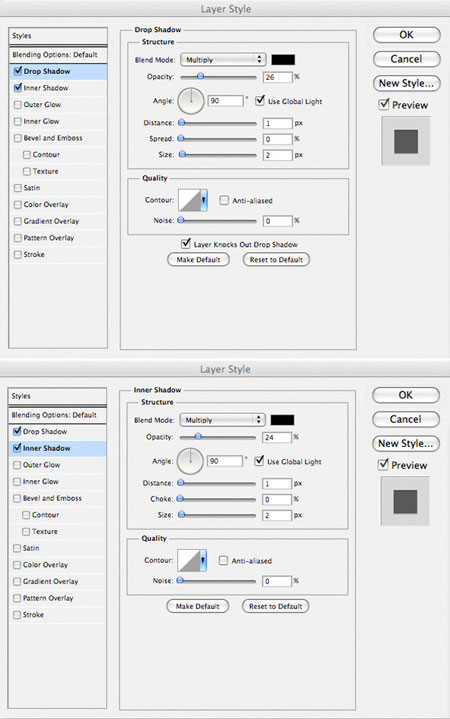450x719 pixels.
Task: Open Blend Mode dropdown in Inner Shadow settings
Action: (x=222, y=420)
